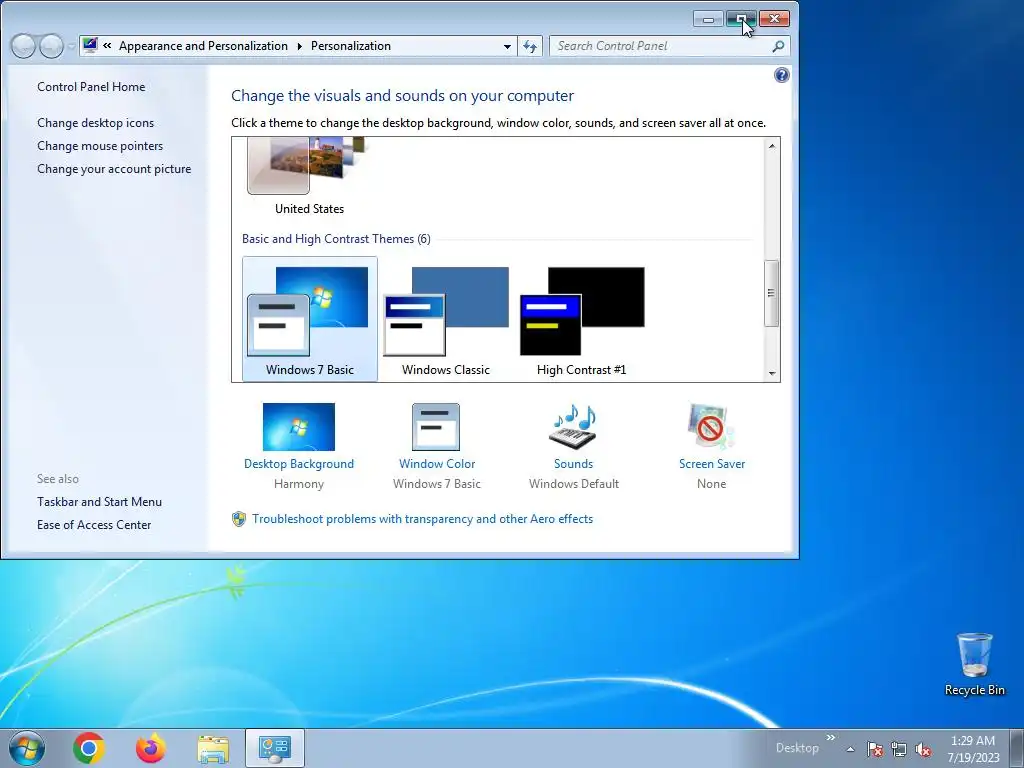Click the muted volume tray icon
Screen dimensions: 1024x768
click(923, 749)
